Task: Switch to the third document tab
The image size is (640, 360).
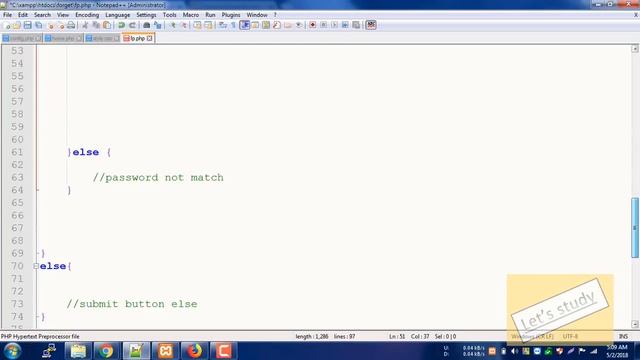Action: pyautogui.click(x=102, y=38)
